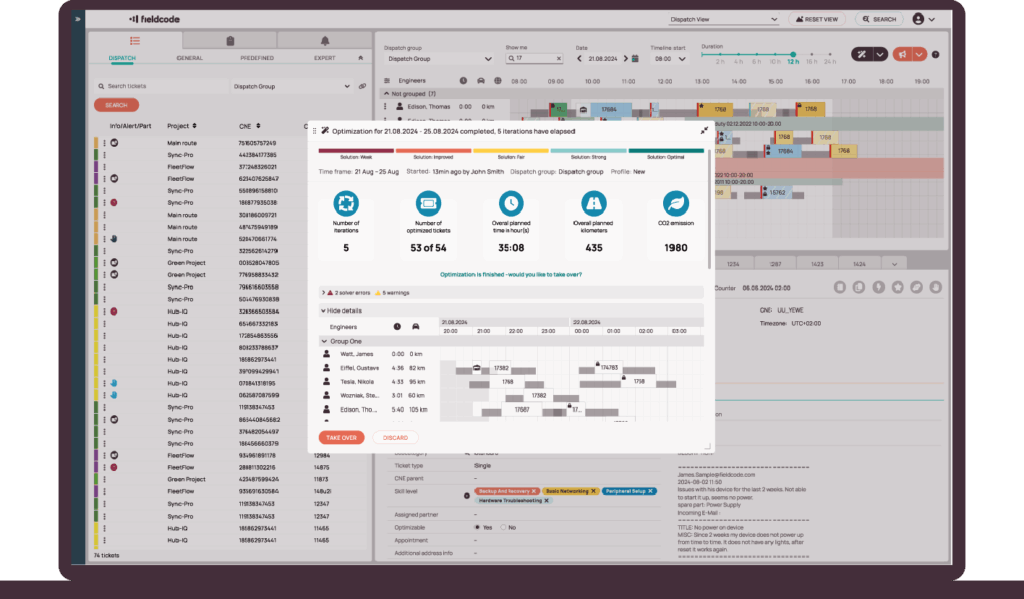Click the calendar icon next to date
The image size is (1024, 599).
point(634,59)
